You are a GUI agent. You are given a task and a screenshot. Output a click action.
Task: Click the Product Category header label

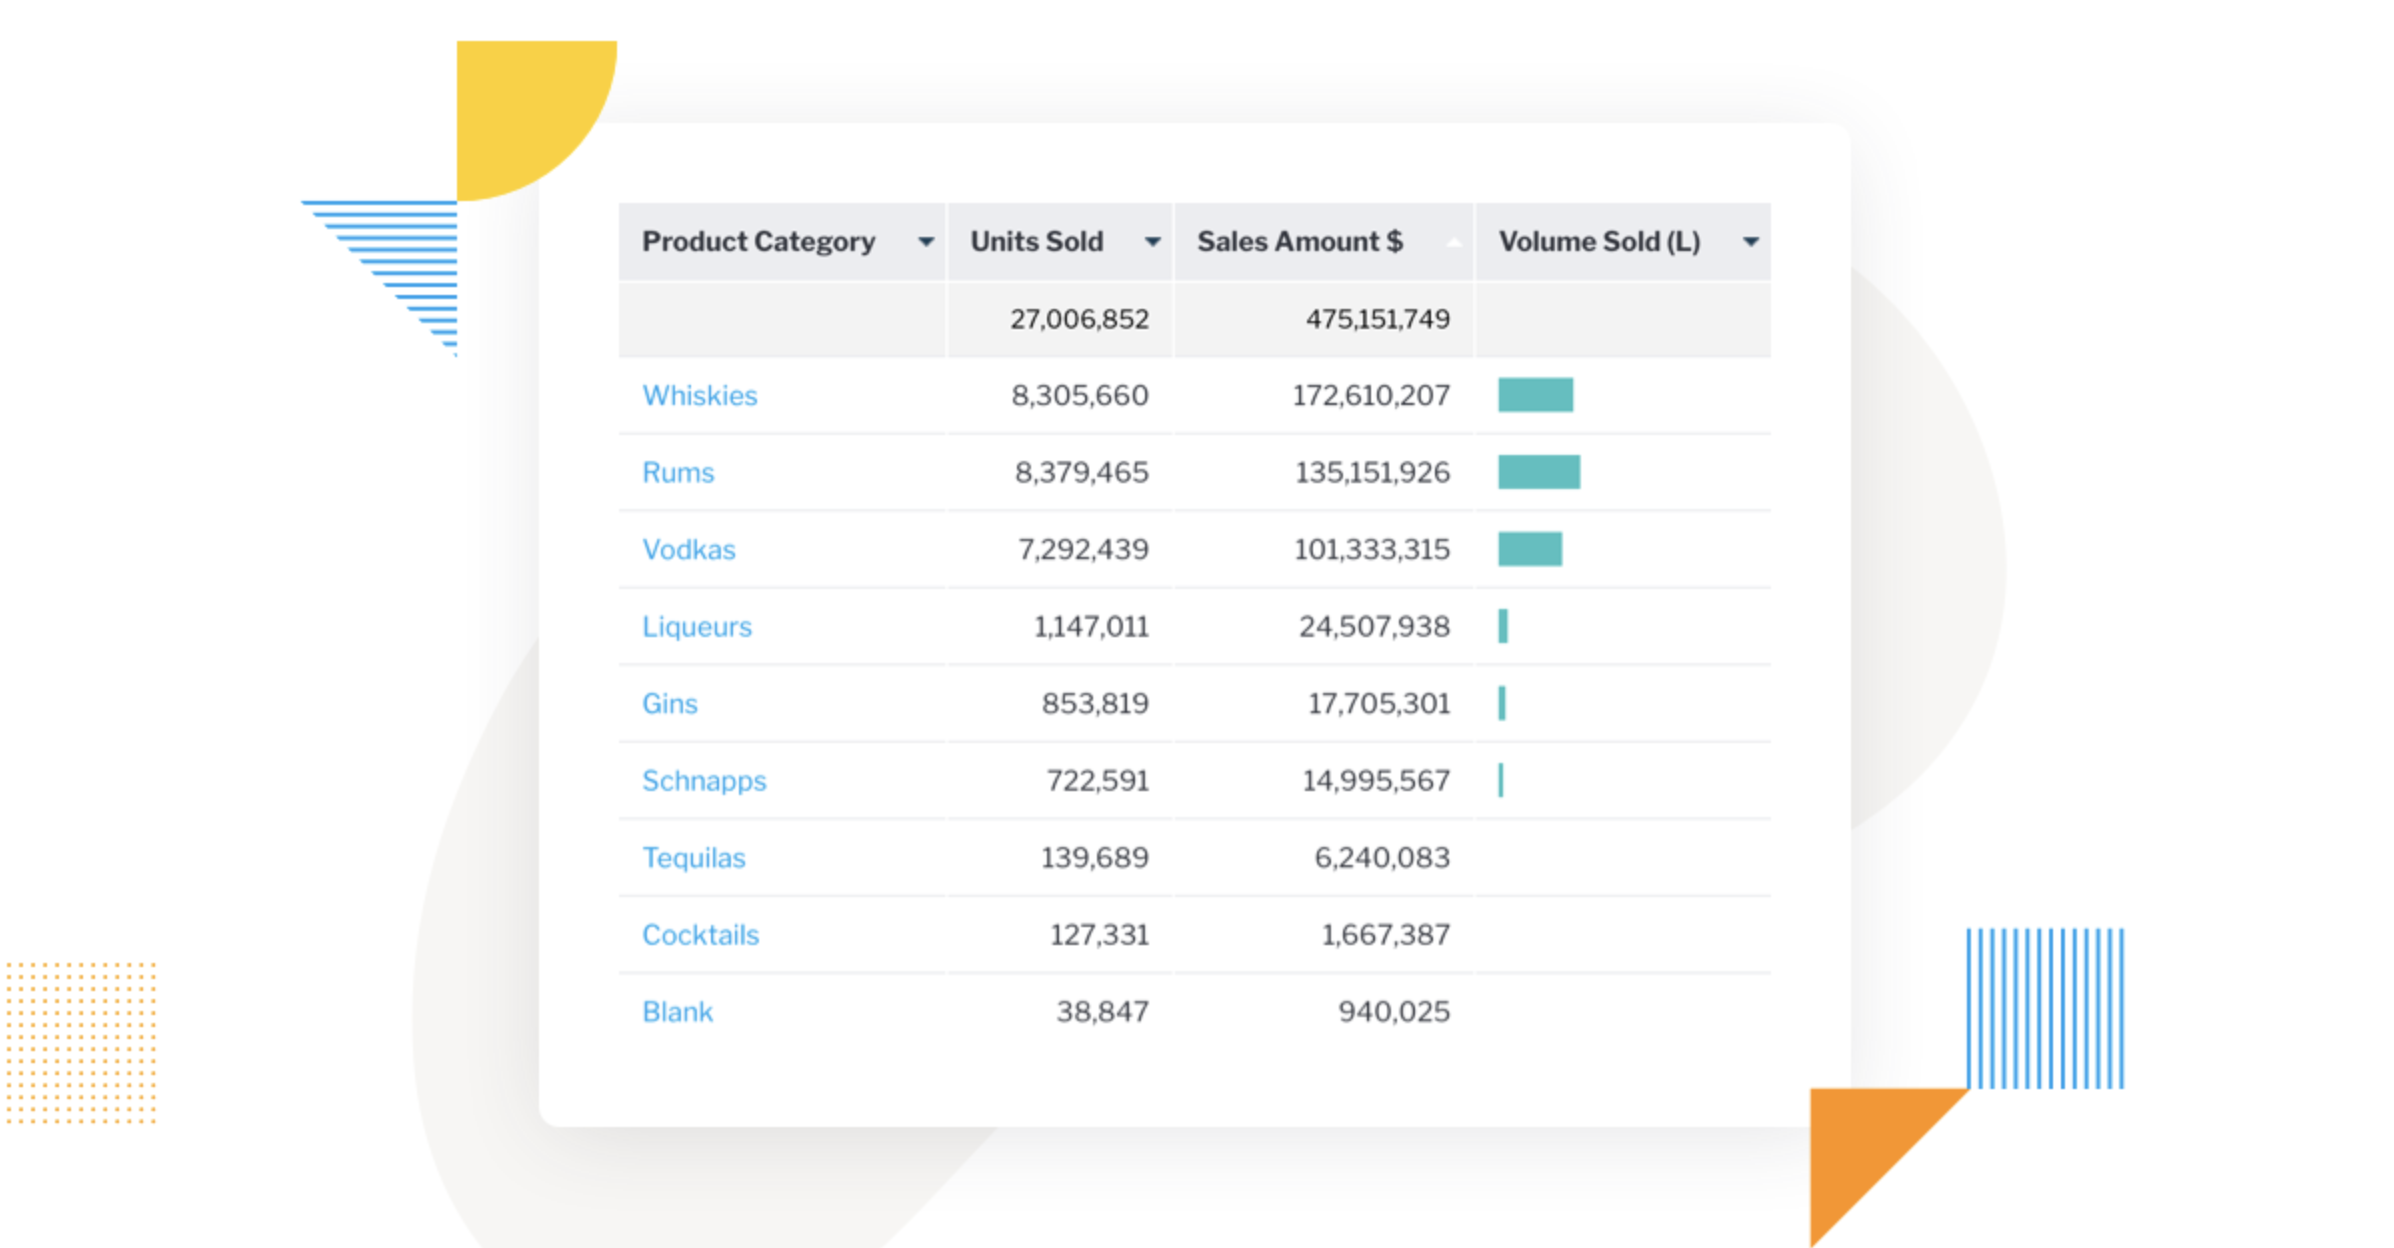[x=758, y=241]
